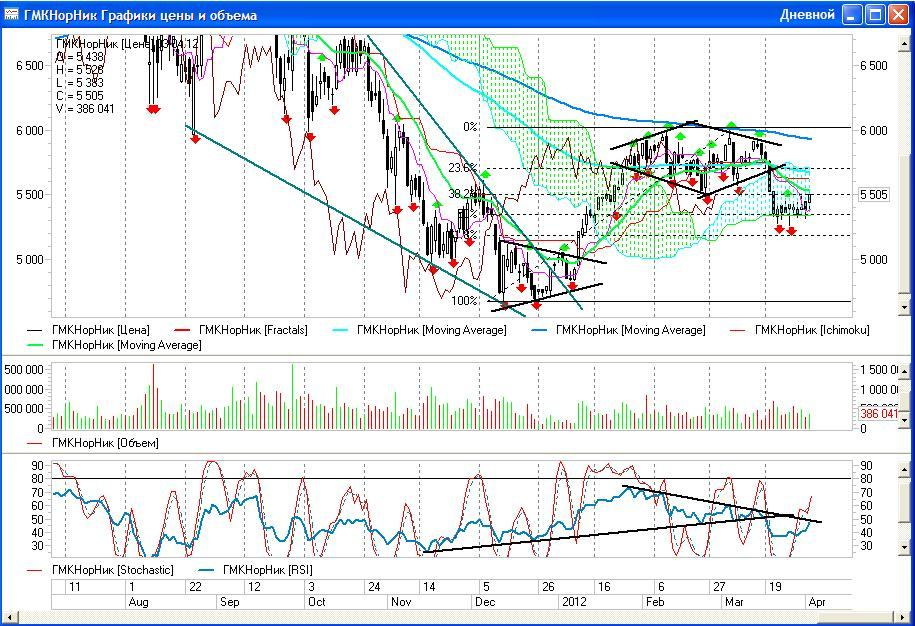Close the ГМКНорНик chart window
This screenshot has width=915, height=626.
coord(899,15)
